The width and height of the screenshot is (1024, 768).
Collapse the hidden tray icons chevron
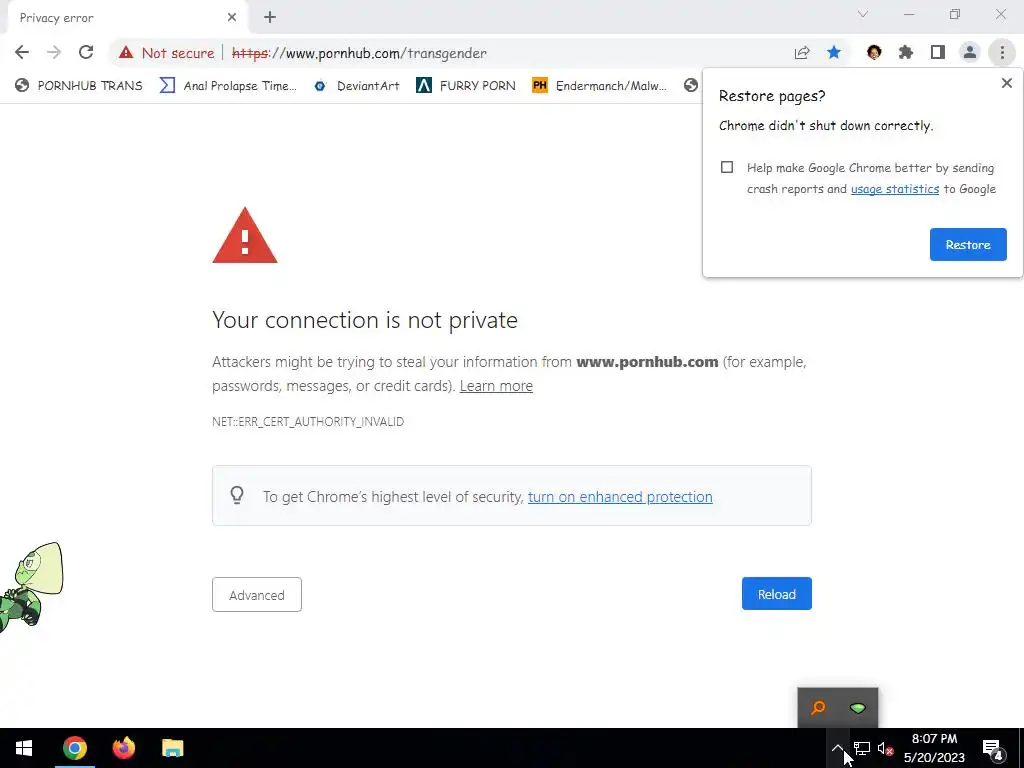click(837, 748)
